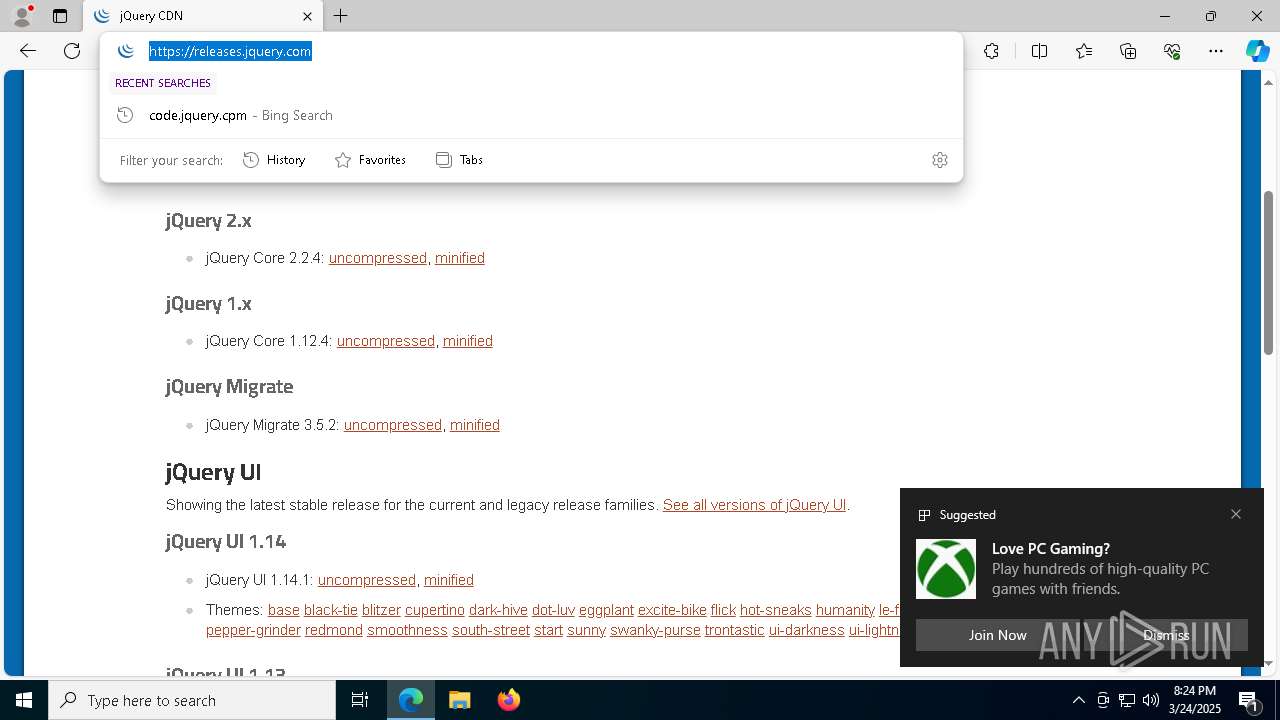This screenshot has width=1280, height=720.
Task: Open a new tab with plus button
Action: (341, 16)
